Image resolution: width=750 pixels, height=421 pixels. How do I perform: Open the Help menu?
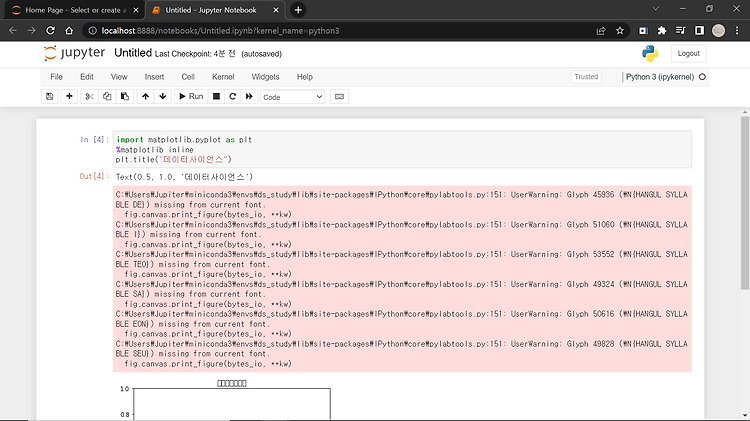(x=305, y=77)
